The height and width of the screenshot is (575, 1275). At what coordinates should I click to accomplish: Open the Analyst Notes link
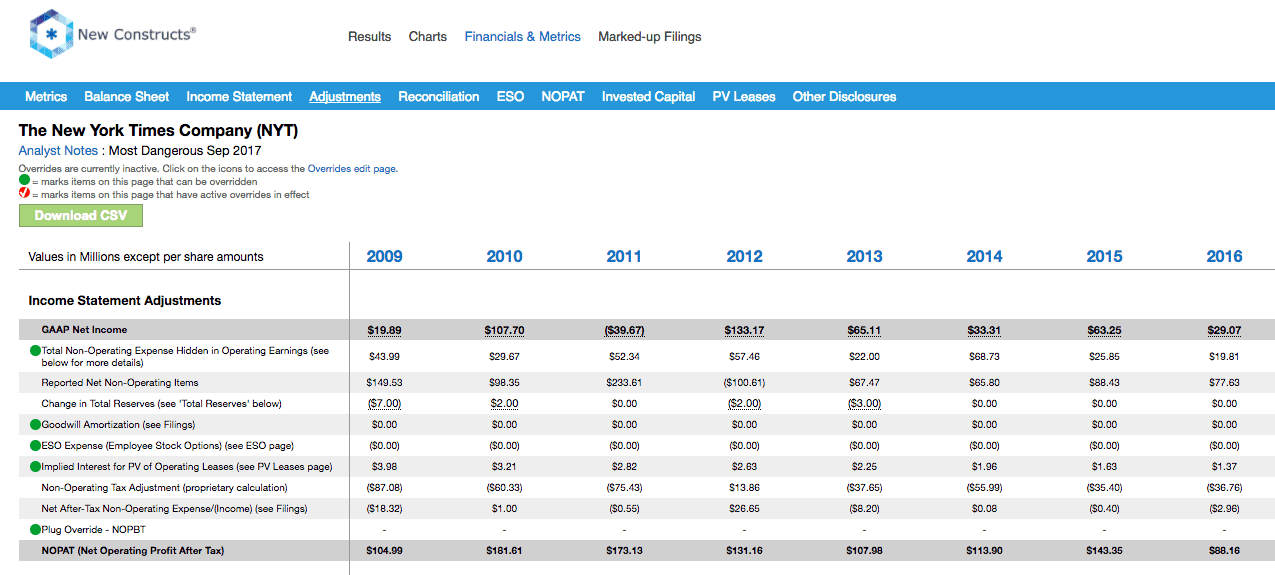tap(58, 151)
